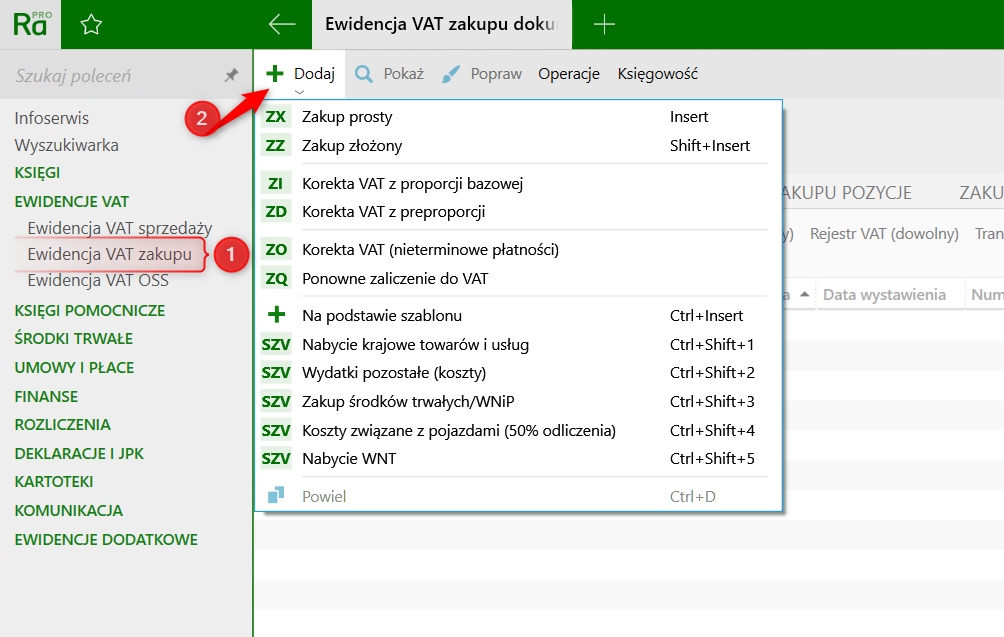1004x637 pixels.
Task: Click the back arrow icon
Action: click(282, 25)
